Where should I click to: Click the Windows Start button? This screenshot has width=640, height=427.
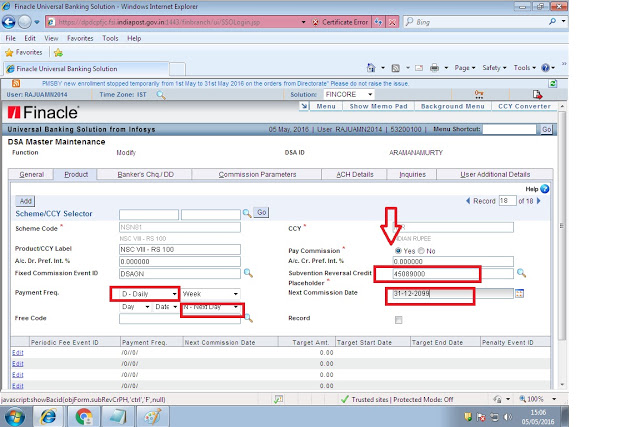[x=15, y=417]
